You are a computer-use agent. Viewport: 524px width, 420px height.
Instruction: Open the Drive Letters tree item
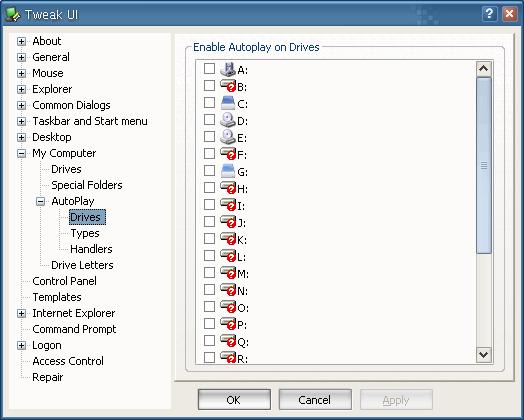point(82,265)
